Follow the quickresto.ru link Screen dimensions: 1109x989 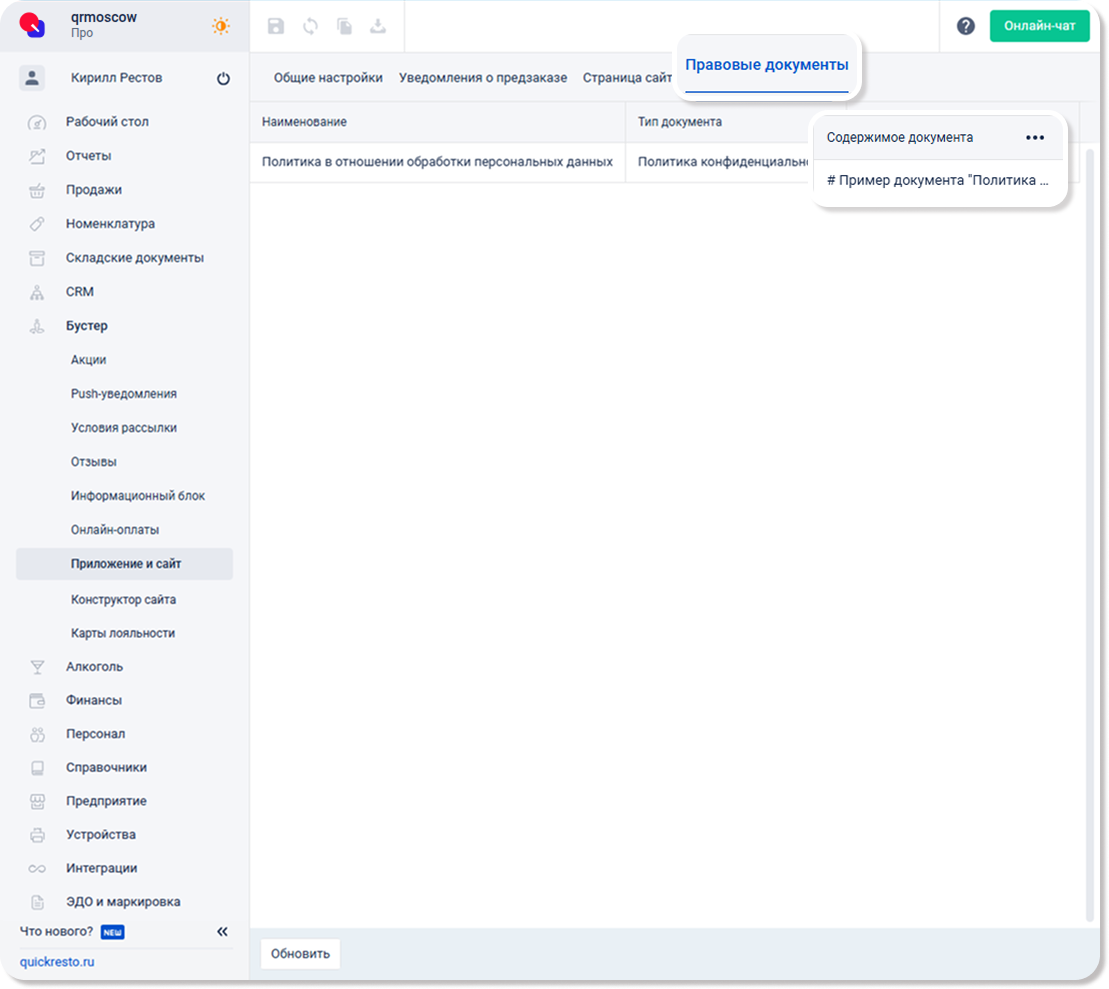[x=57, y=962]
